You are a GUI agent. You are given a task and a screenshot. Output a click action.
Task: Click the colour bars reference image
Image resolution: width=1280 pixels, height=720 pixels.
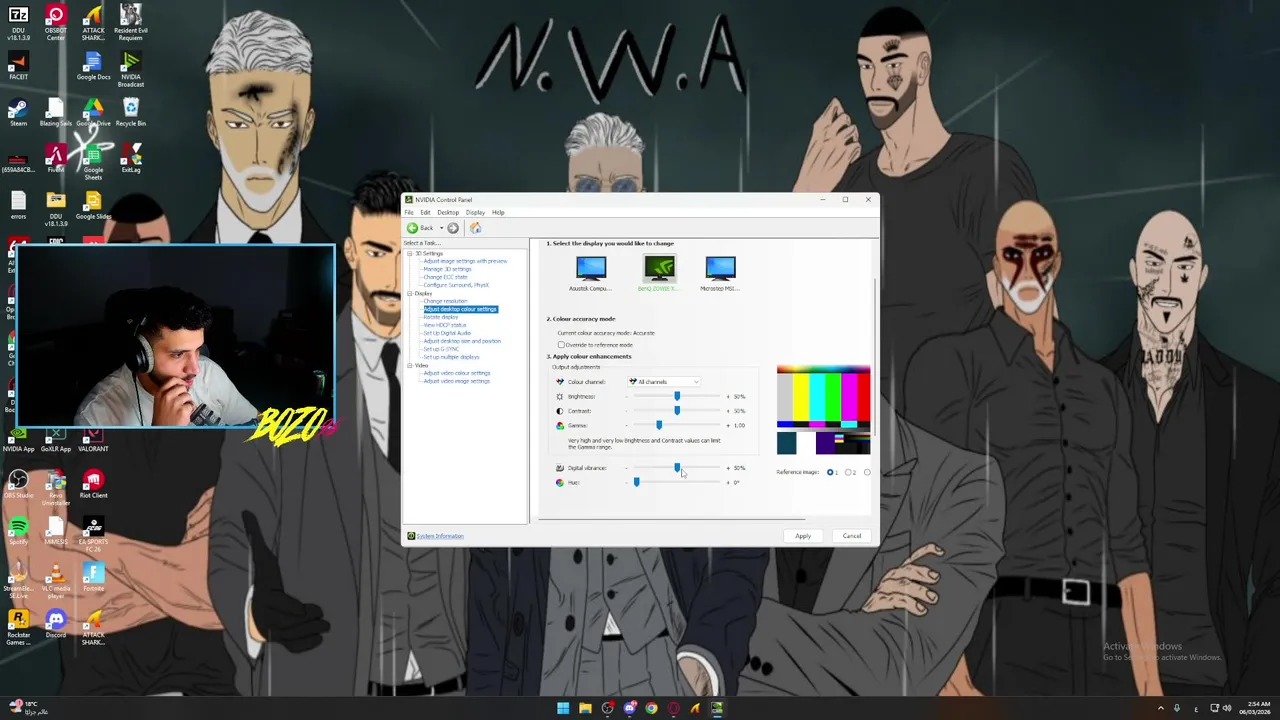pos(823,411)
